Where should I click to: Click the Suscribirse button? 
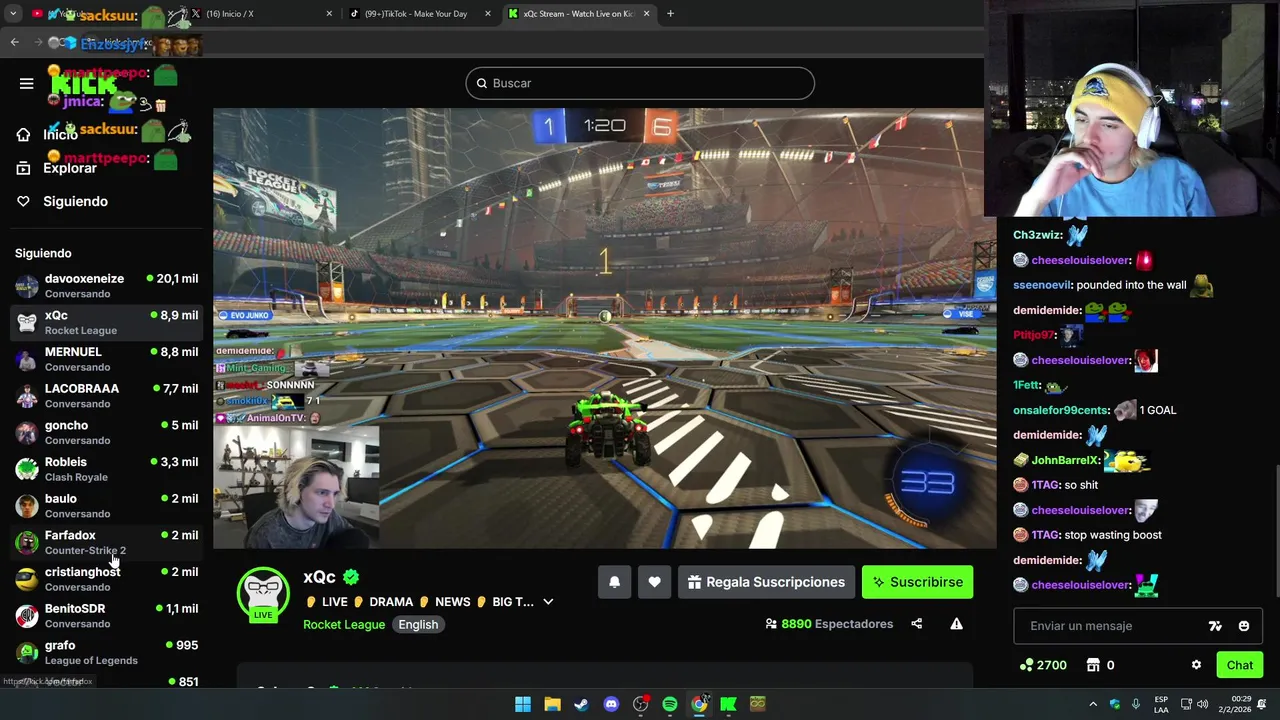(x=917, y=582)
